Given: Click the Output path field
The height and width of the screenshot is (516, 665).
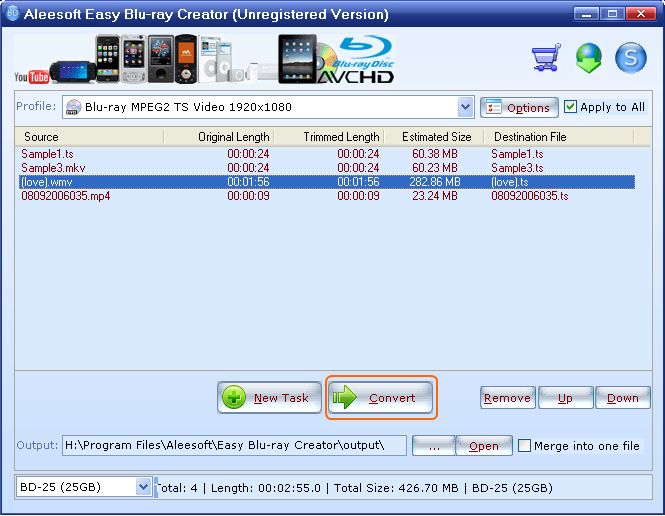Looking at the screenshot, I should click(234, 445).
